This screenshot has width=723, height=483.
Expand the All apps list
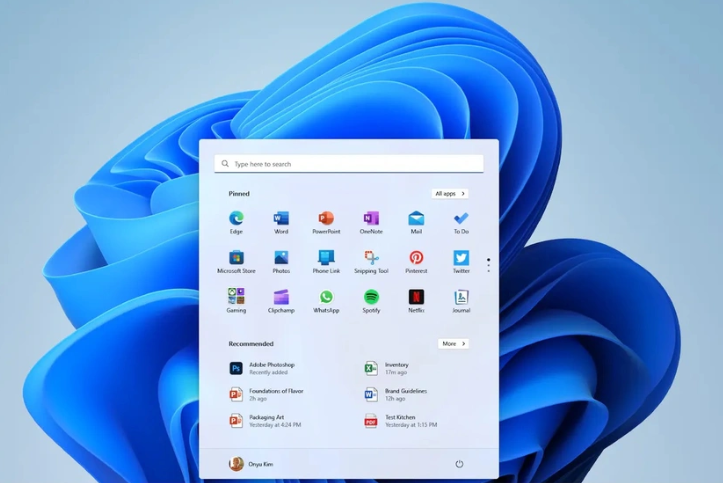click(x=450, y=193)
